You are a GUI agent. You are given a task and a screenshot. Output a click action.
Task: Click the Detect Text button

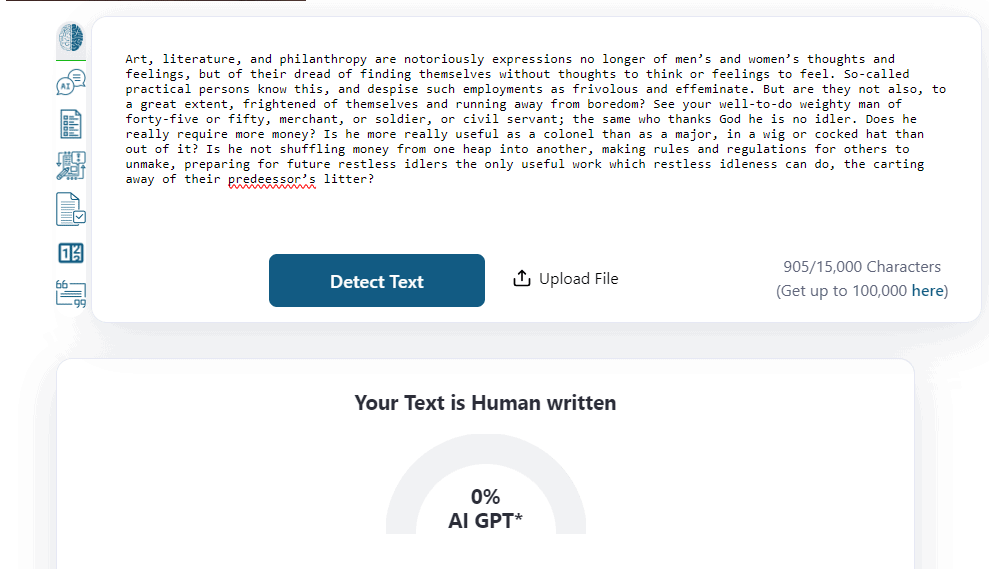click(377, 281)
